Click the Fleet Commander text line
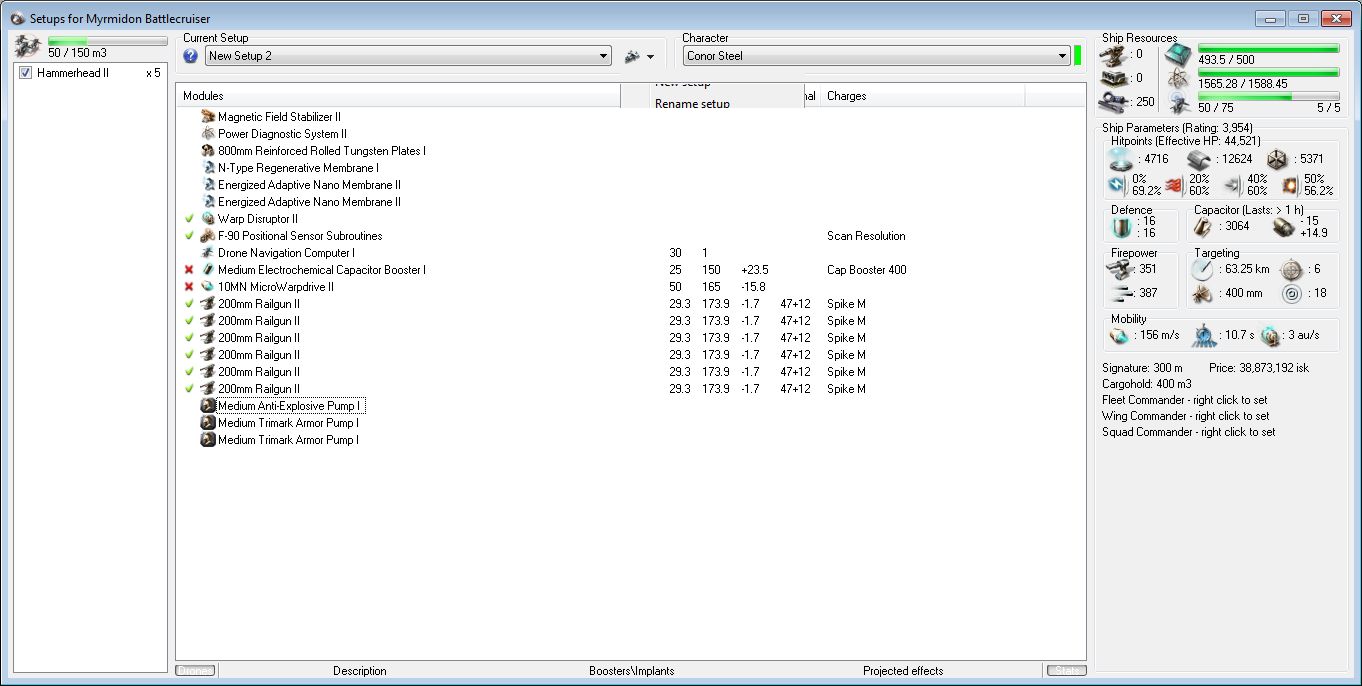The width and height of the screenshot is (1362, 686). click(1185, 400)
